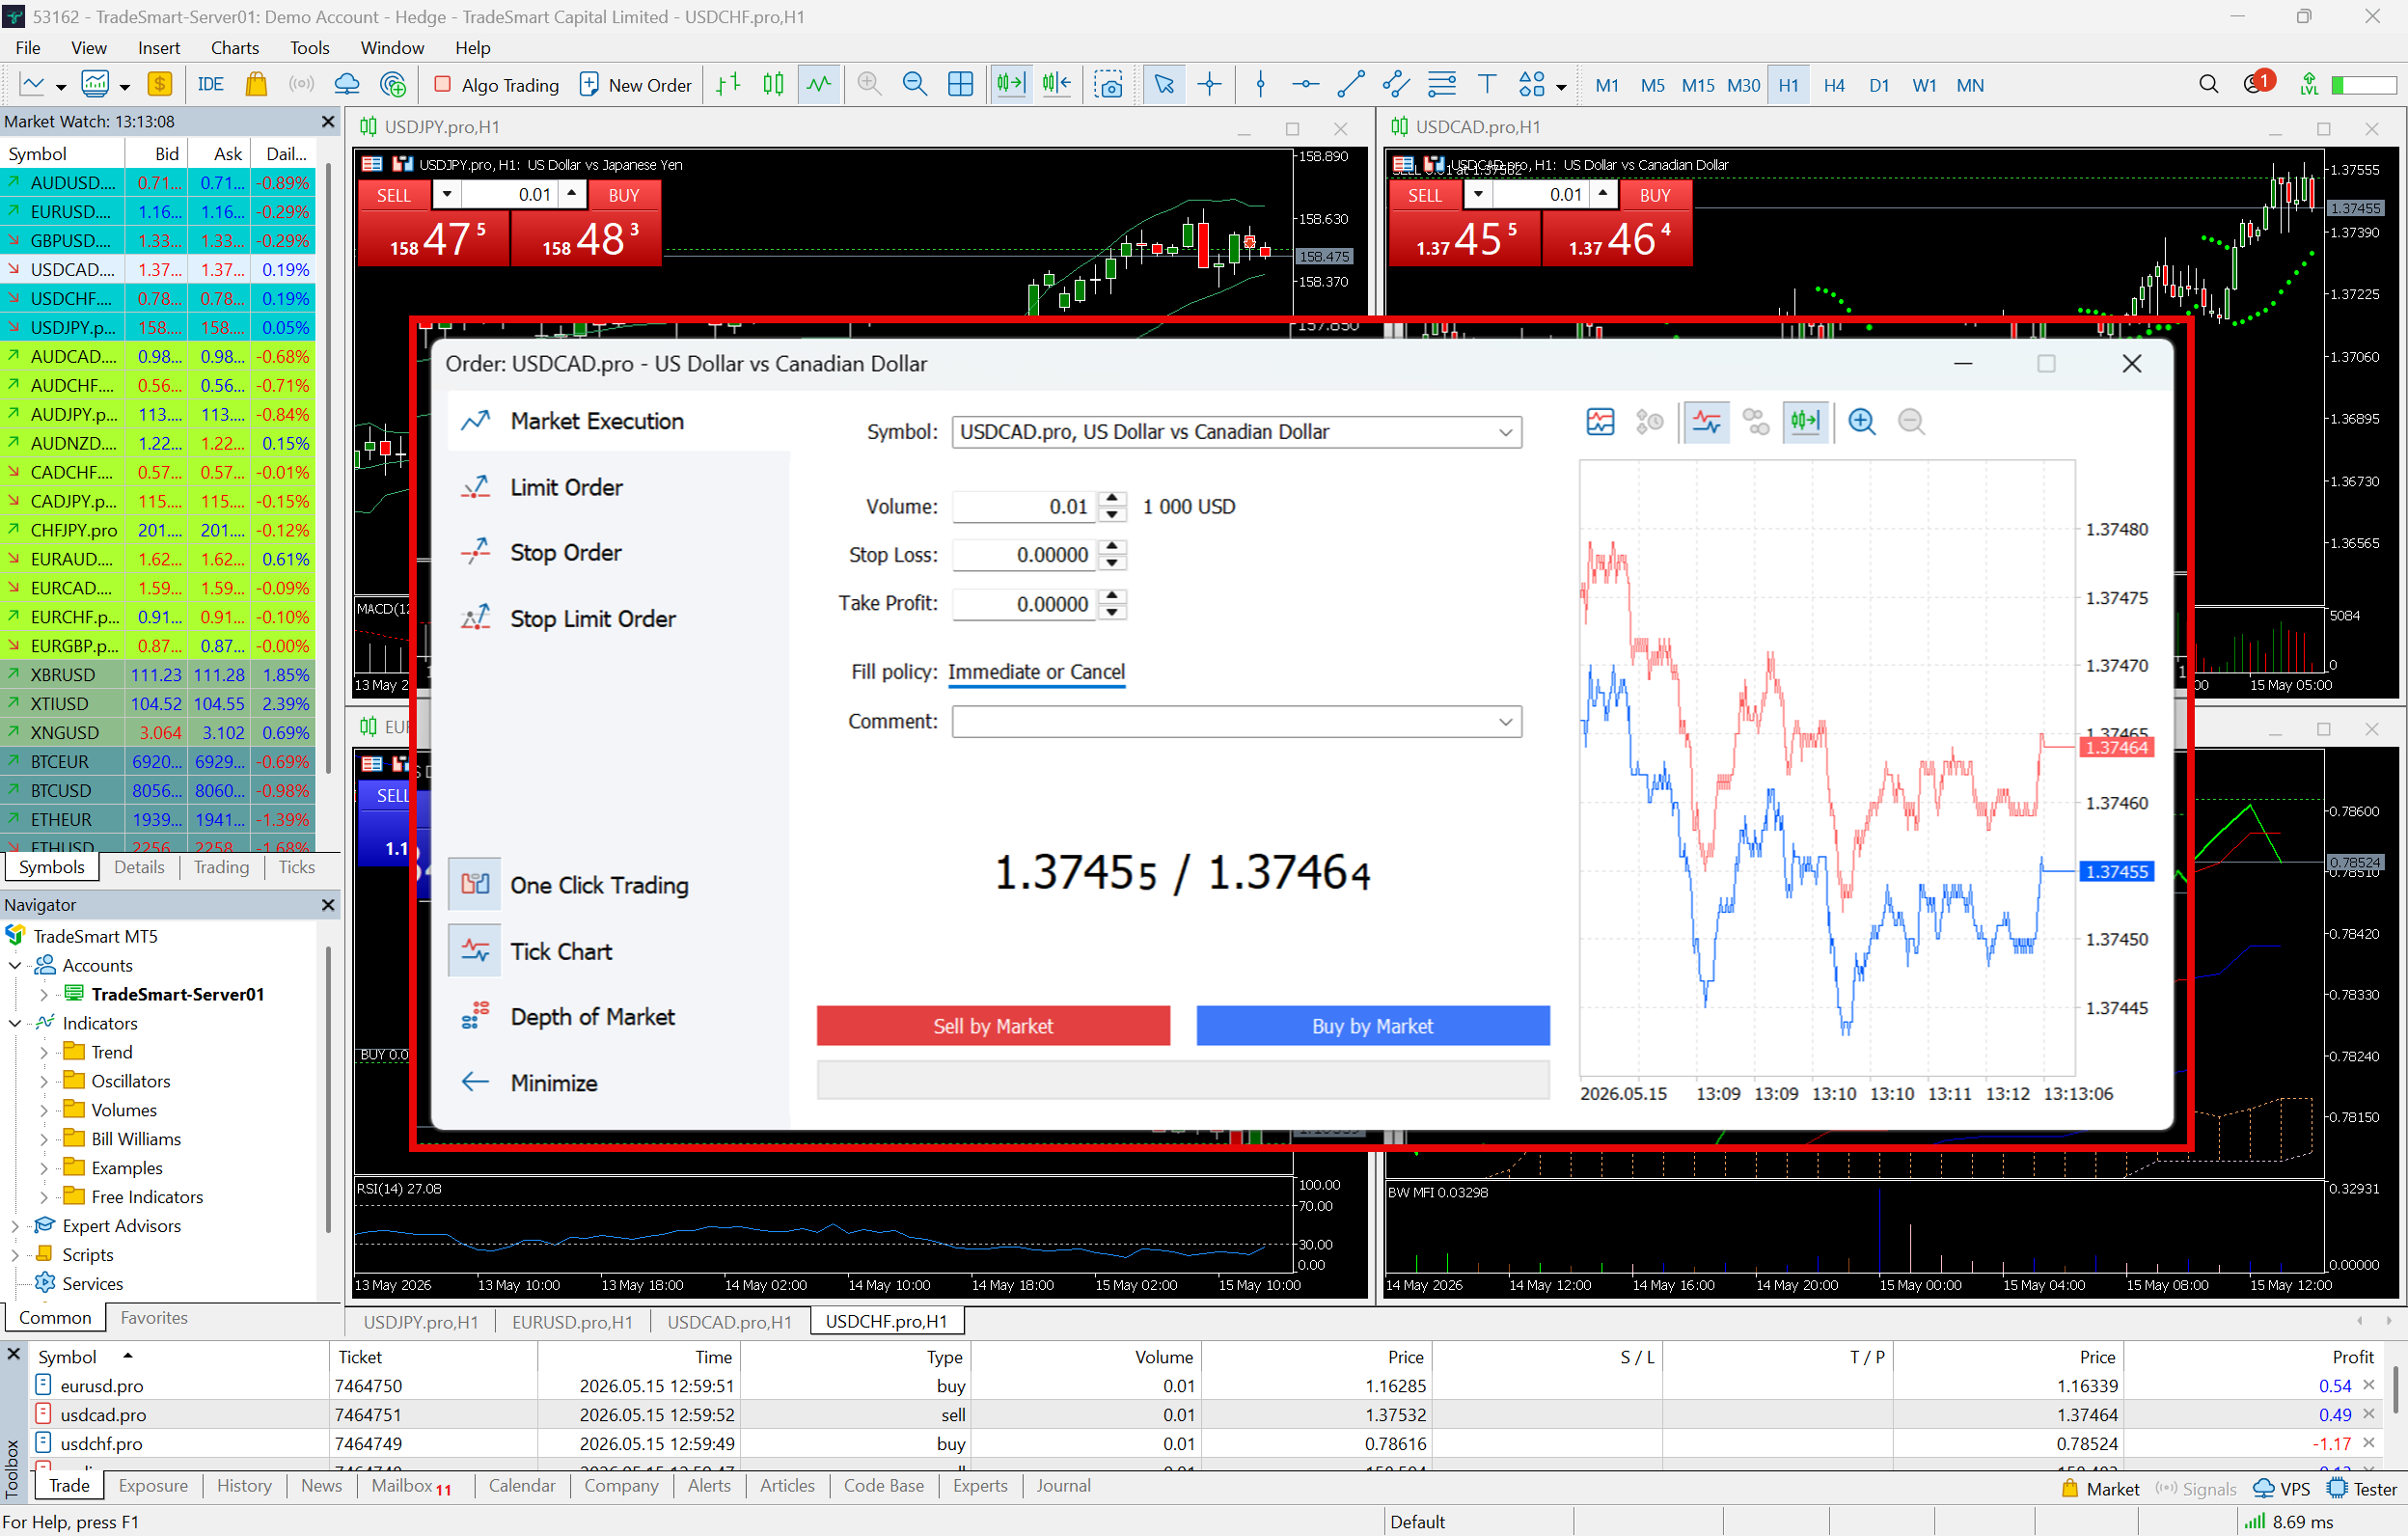2408x1536 pixels.
Task: Toggle chart shift from right edge
Action: (1057, 85)
